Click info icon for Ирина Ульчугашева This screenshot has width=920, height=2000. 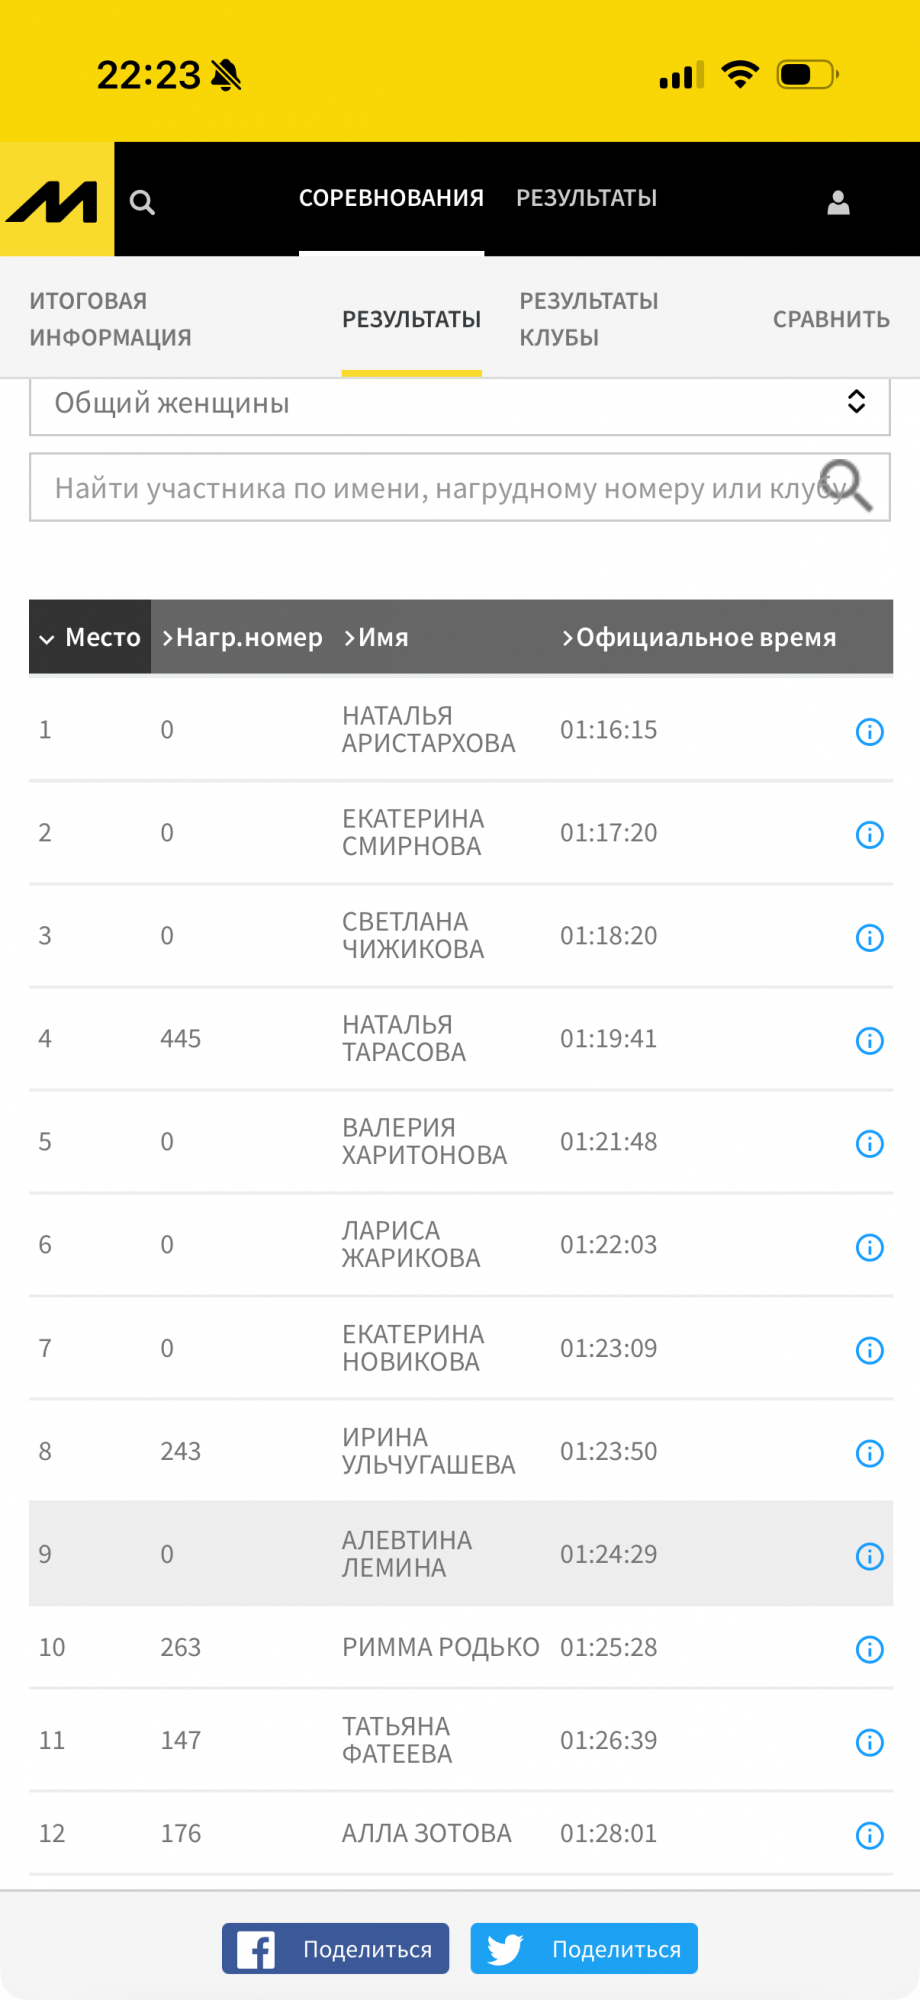869,1452
